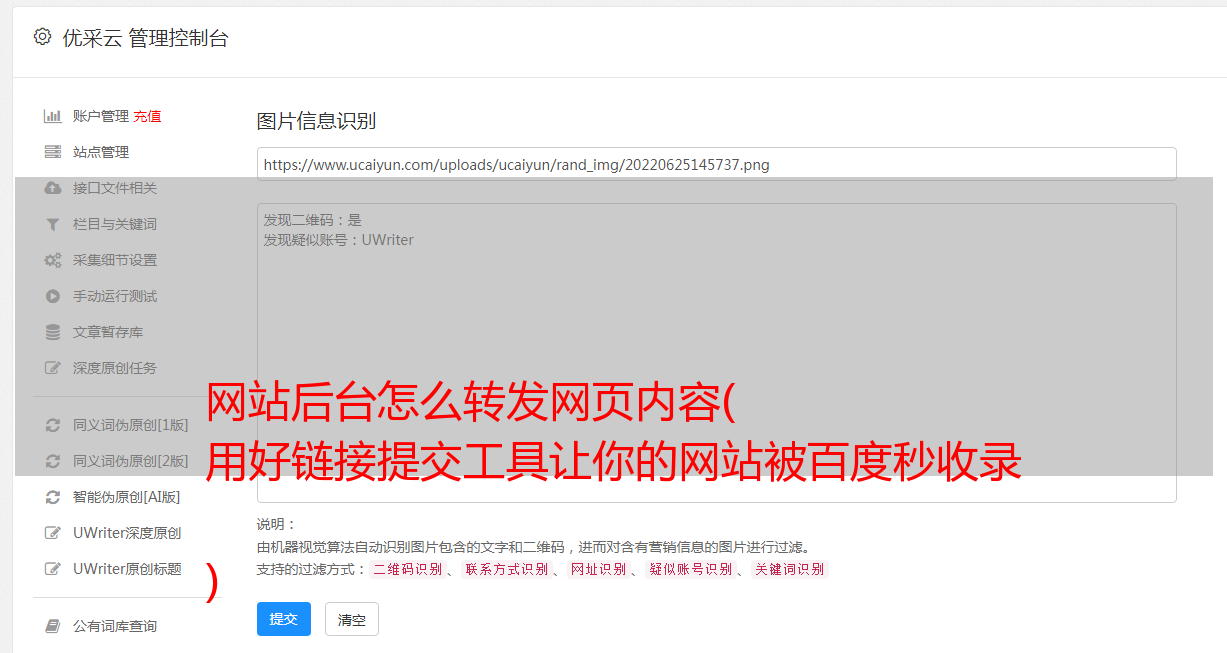Click the play circle icon for 手动运行测试
This screenshot has width=1227, height=653.
tap(53, 296)
